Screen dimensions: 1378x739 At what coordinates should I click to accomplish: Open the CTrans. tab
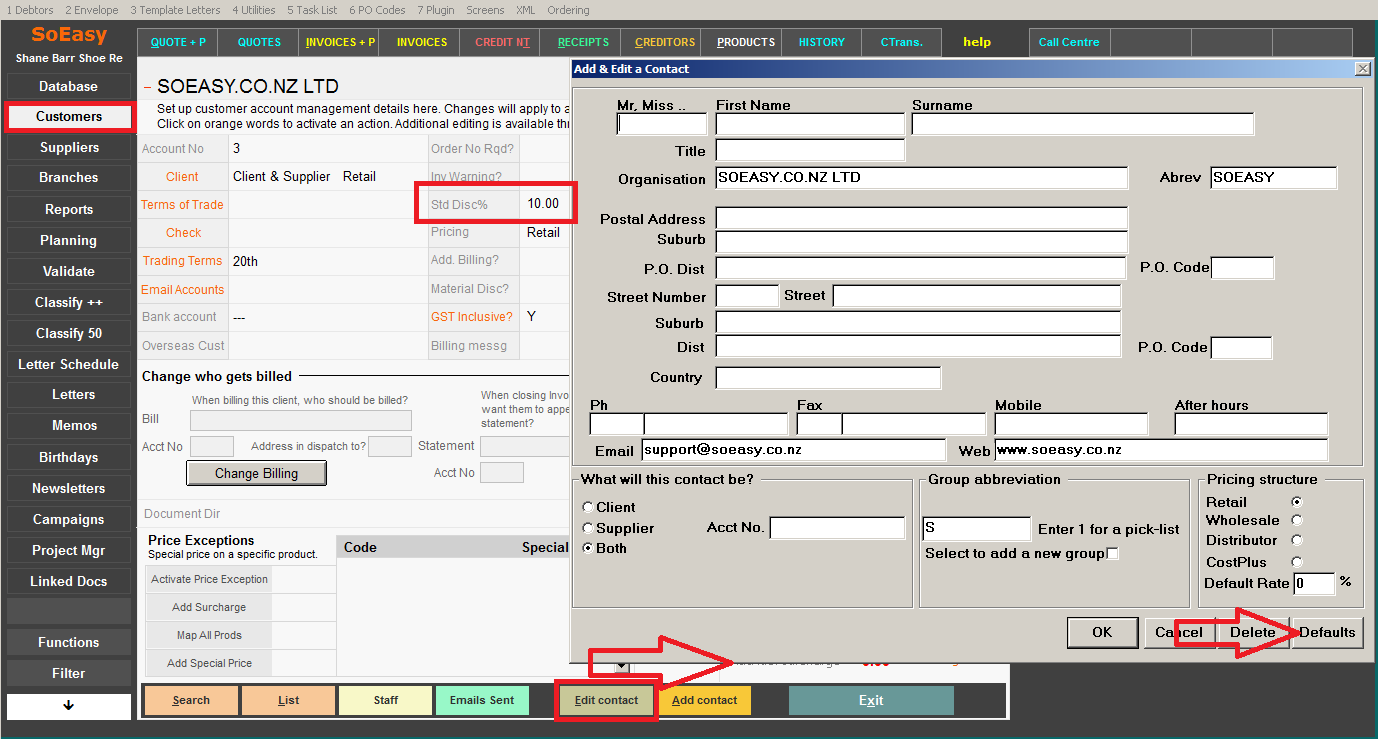tap(901, 42)
